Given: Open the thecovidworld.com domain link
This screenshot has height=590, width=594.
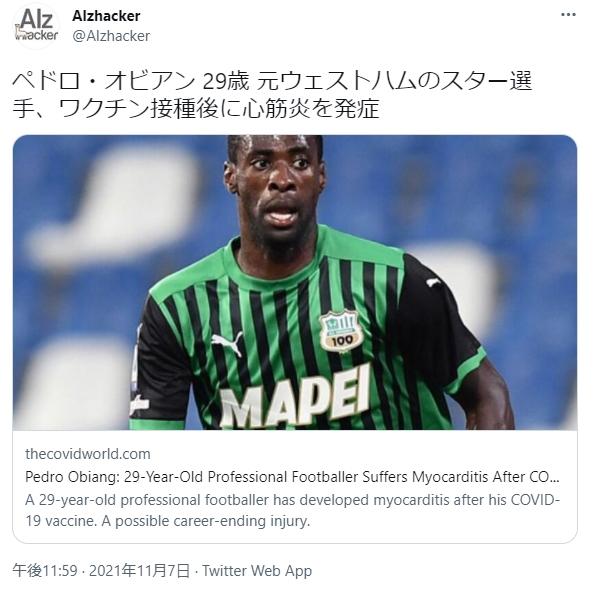Looking at the screenshot, I should [x=88, y=454].
